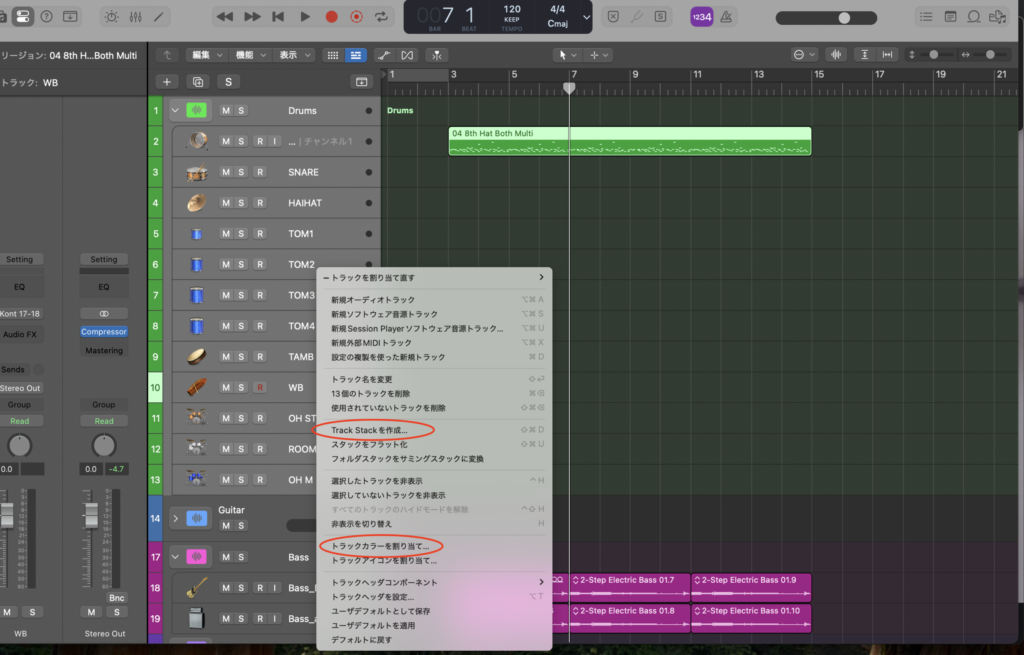Mute the SNARE track
This screenshot has width=1024, height=655.
226,172
